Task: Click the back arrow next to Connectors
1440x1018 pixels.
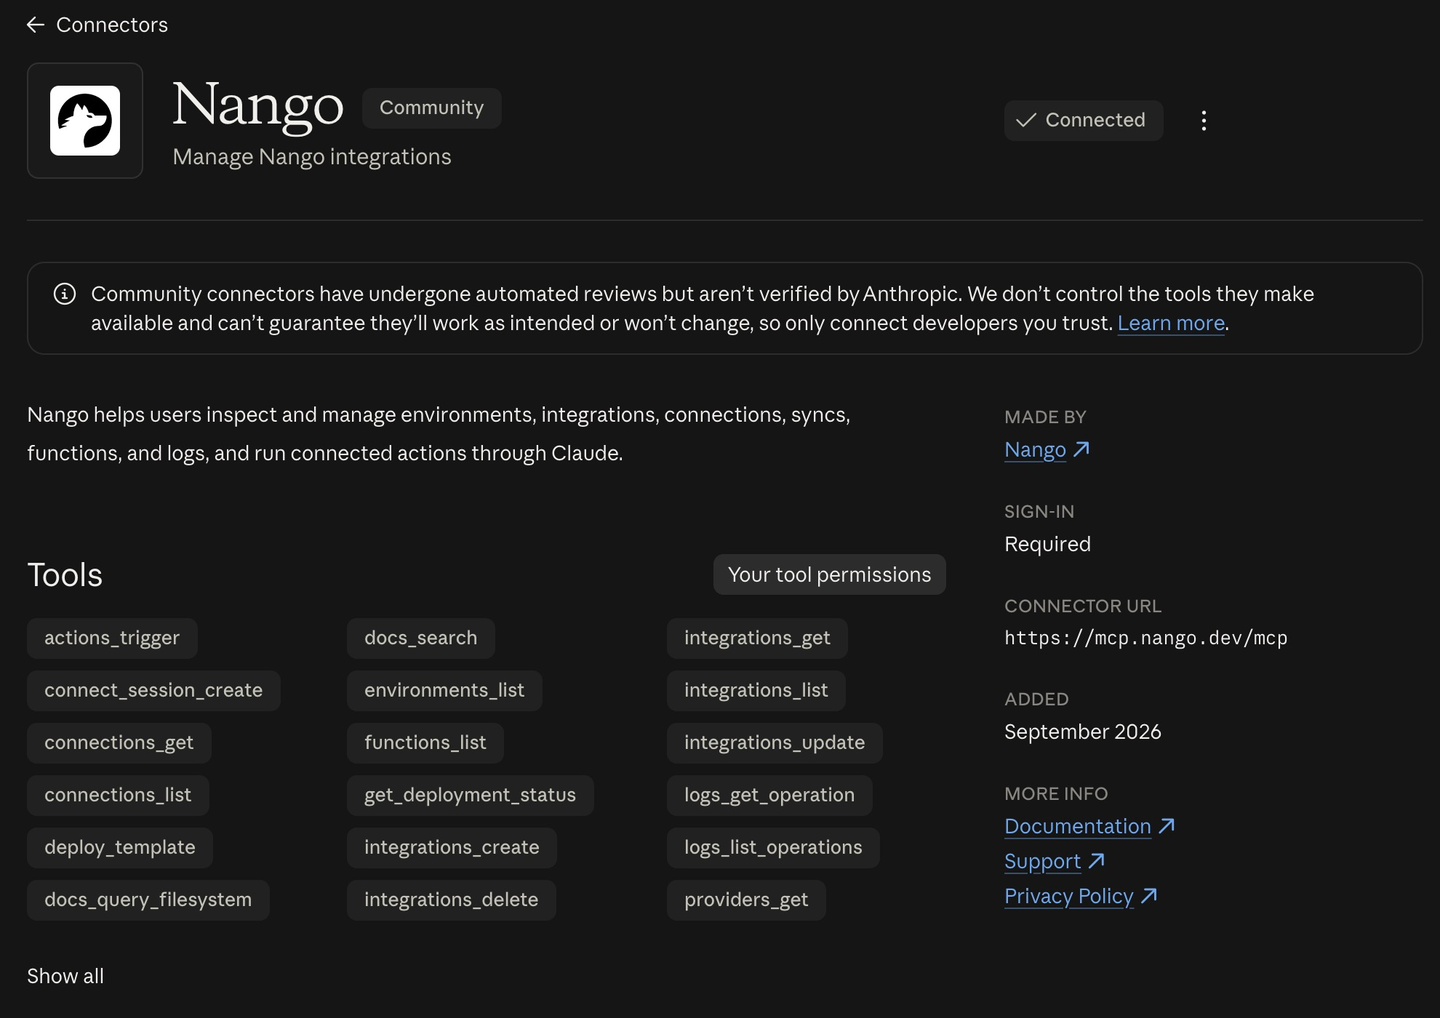Action: (36, 25)
